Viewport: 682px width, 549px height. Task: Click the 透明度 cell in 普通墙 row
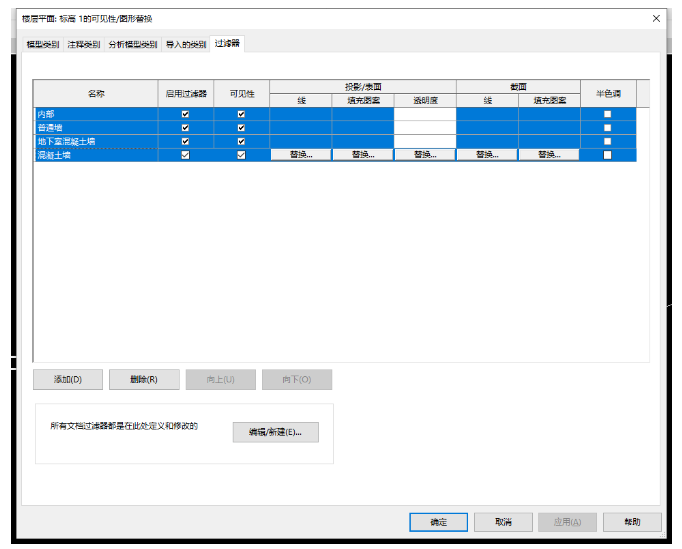tap(425, 128)
